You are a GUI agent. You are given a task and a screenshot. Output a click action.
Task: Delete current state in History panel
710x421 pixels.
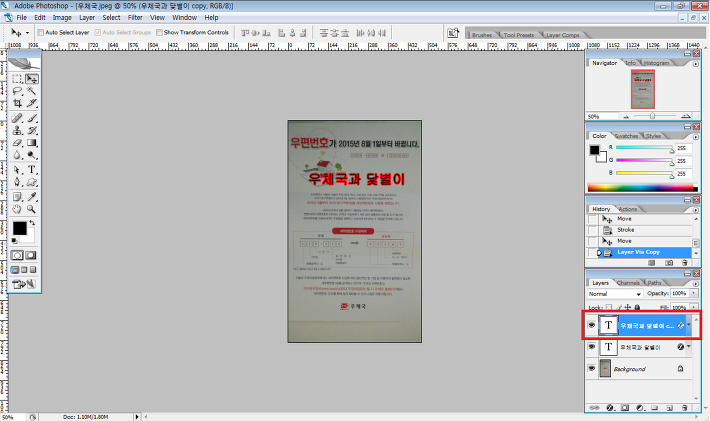[x=684, y=263]
